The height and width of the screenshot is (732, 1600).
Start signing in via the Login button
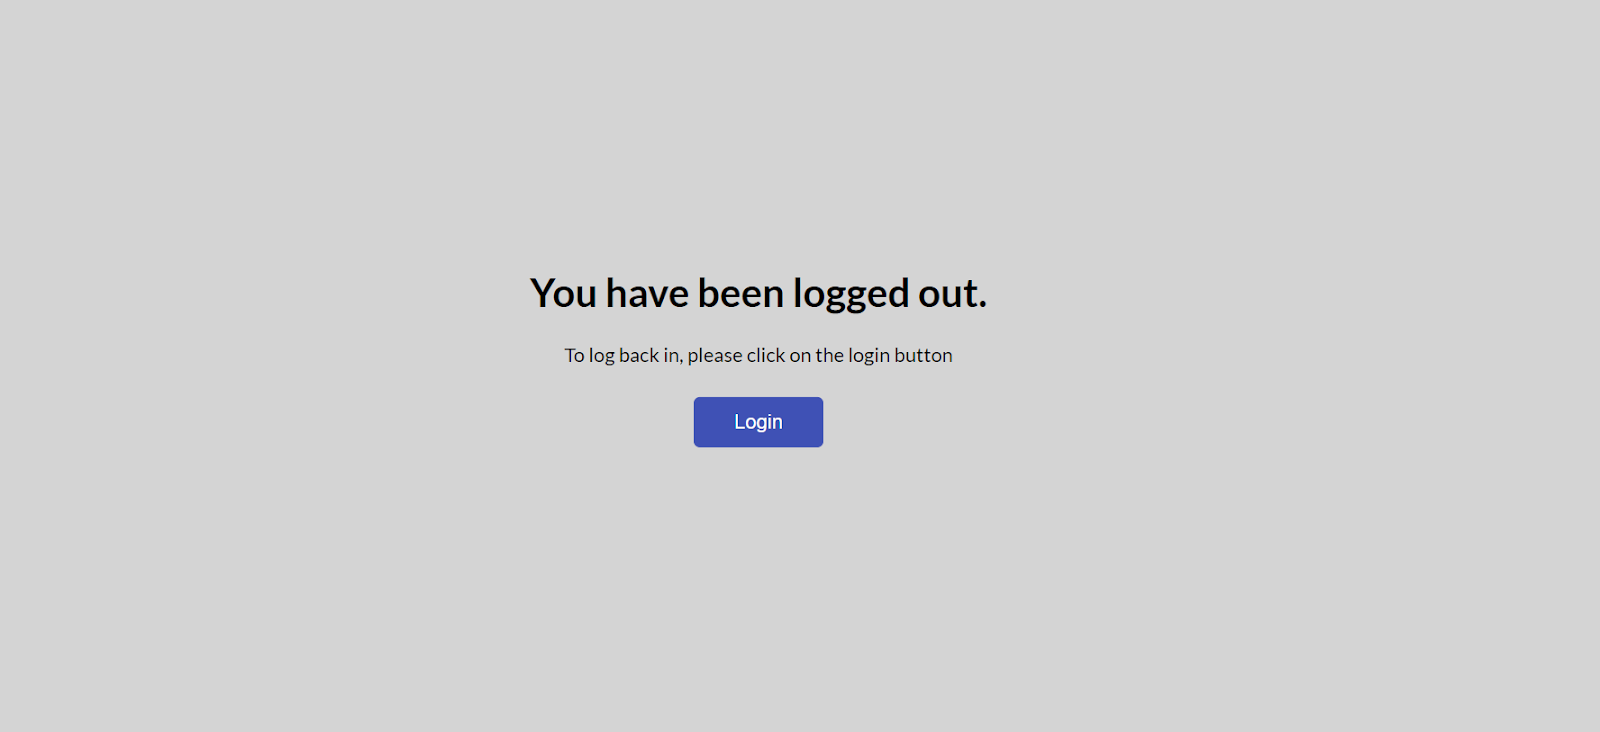(x=758, y=422)
